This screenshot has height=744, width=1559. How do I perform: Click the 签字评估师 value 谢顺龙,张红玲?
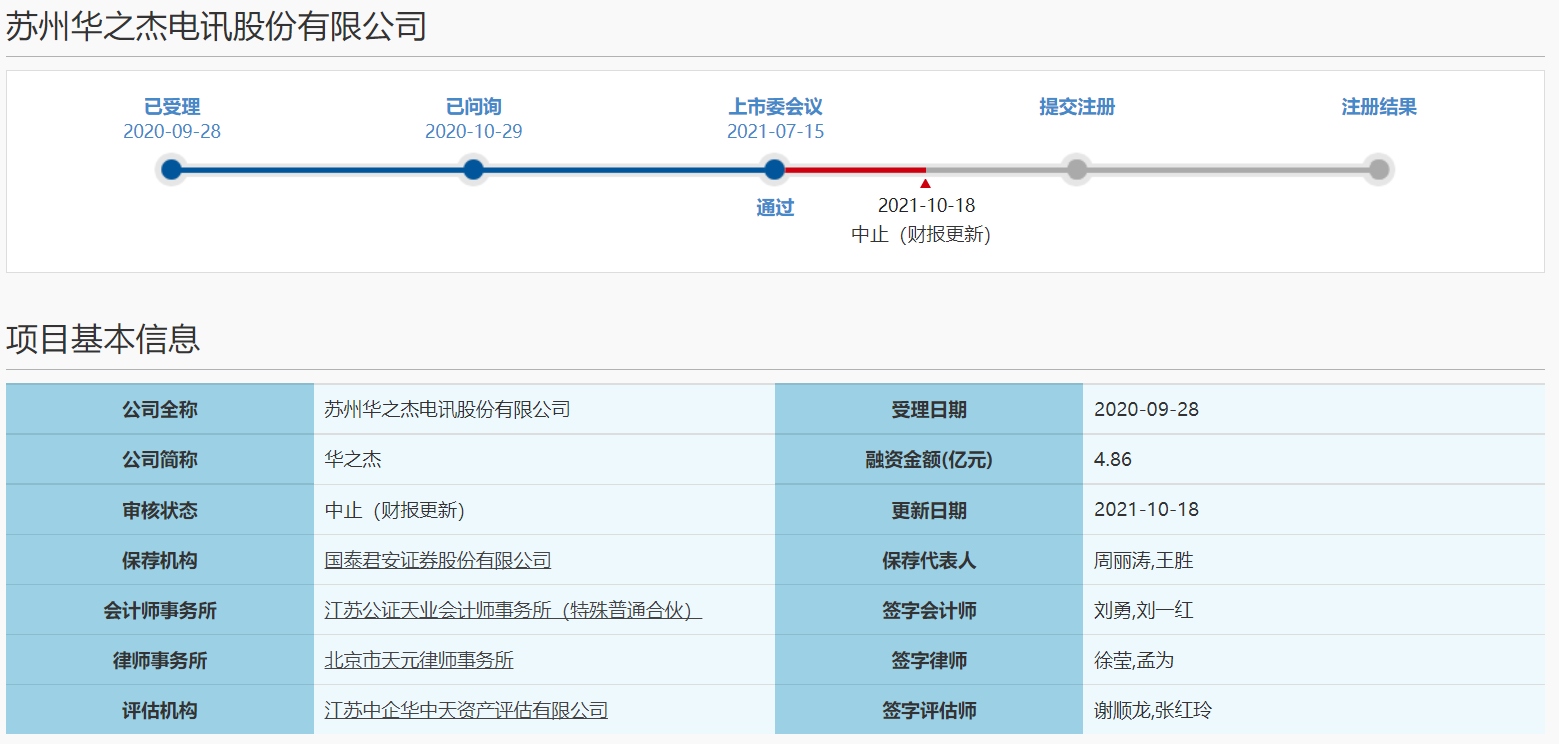pyautogui.click(x=1153, y=710)
